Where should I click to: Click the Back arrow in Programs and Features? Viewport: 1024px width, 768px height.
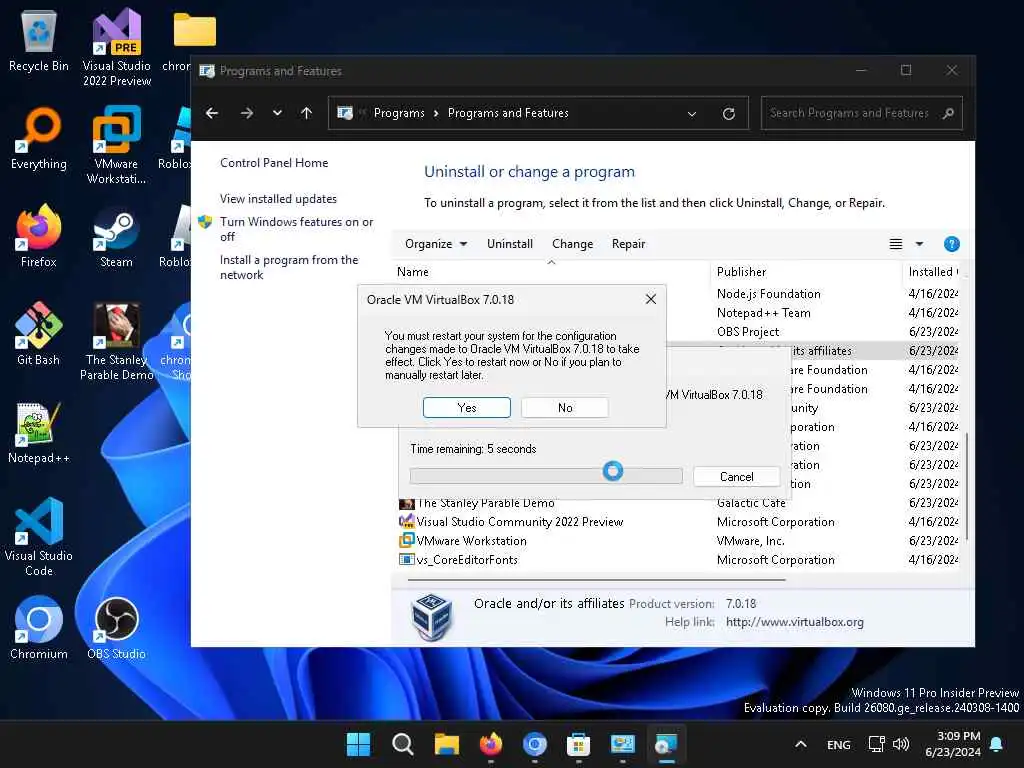[x=212, y=113]
